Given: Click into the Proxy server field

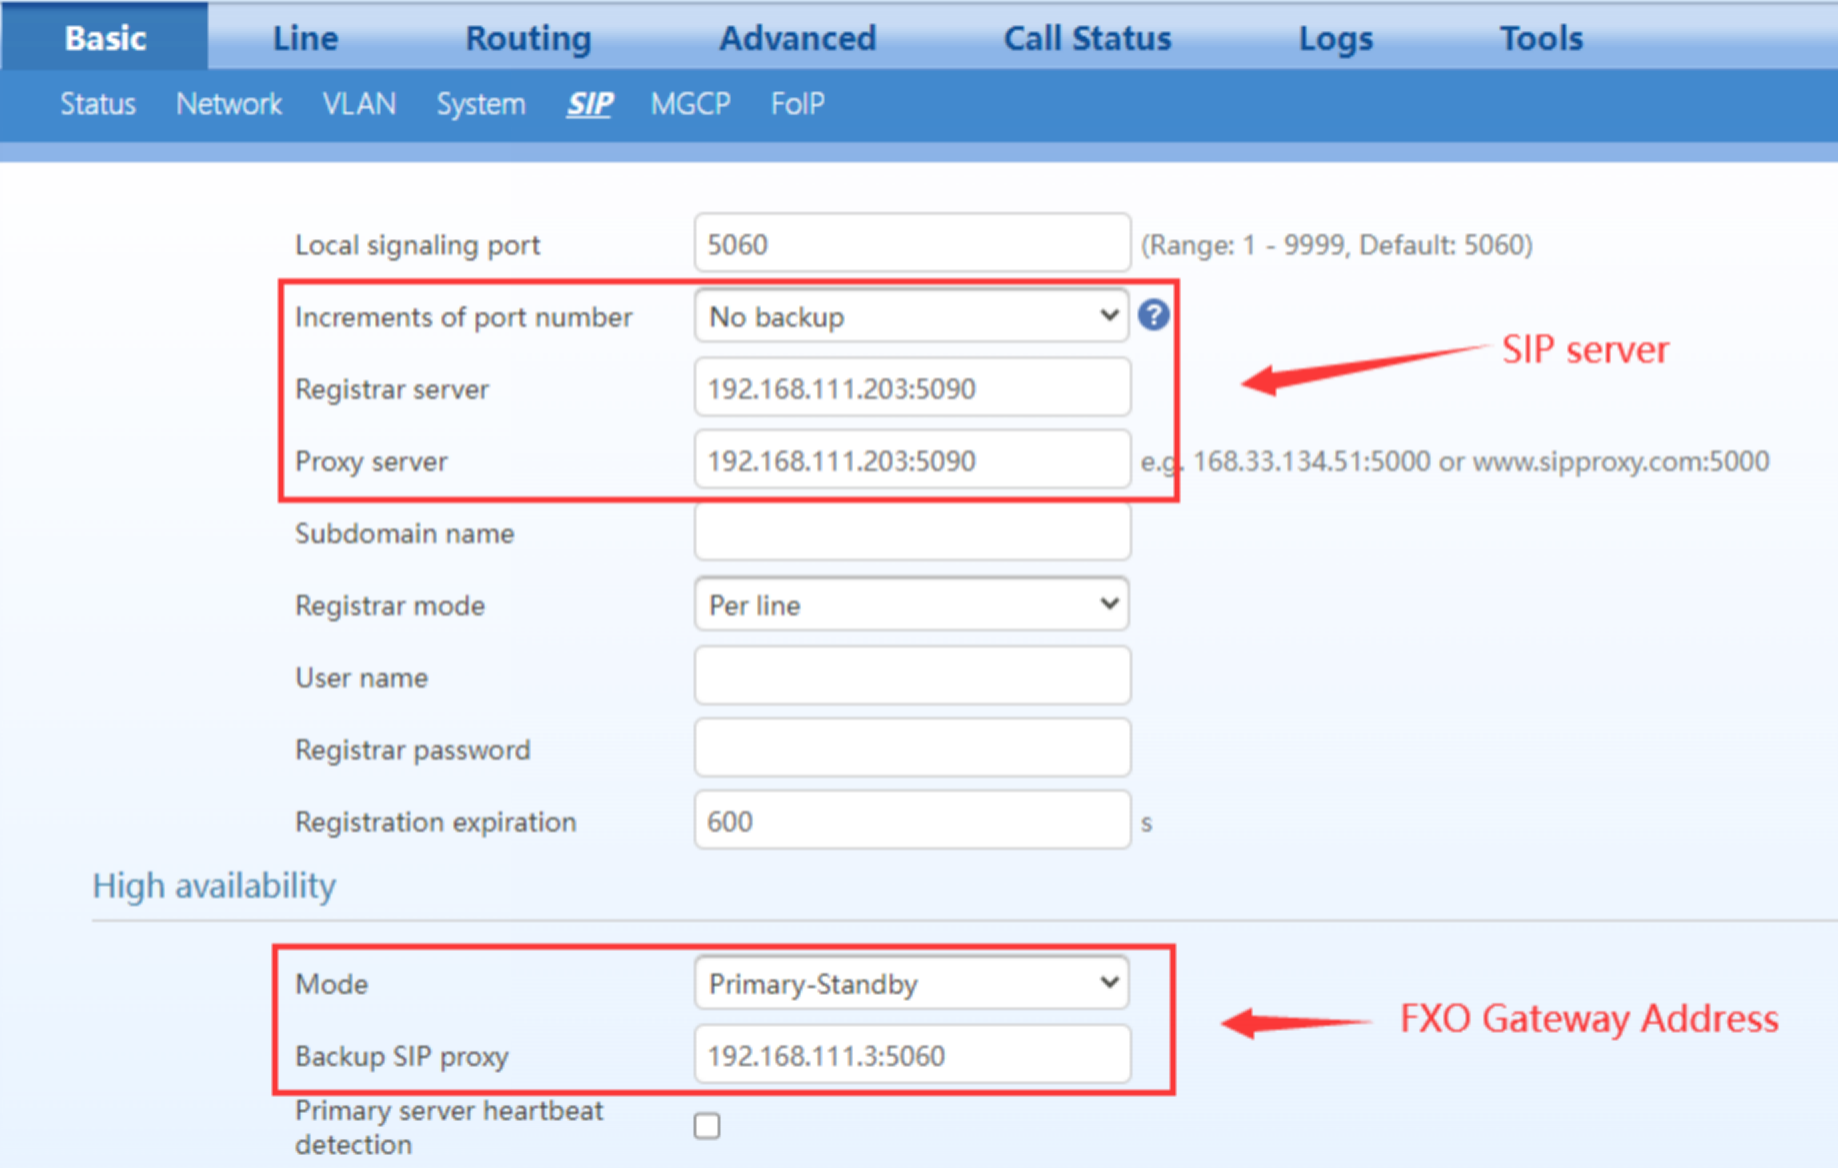Looking at the screenshot, I should coord(911,460).
